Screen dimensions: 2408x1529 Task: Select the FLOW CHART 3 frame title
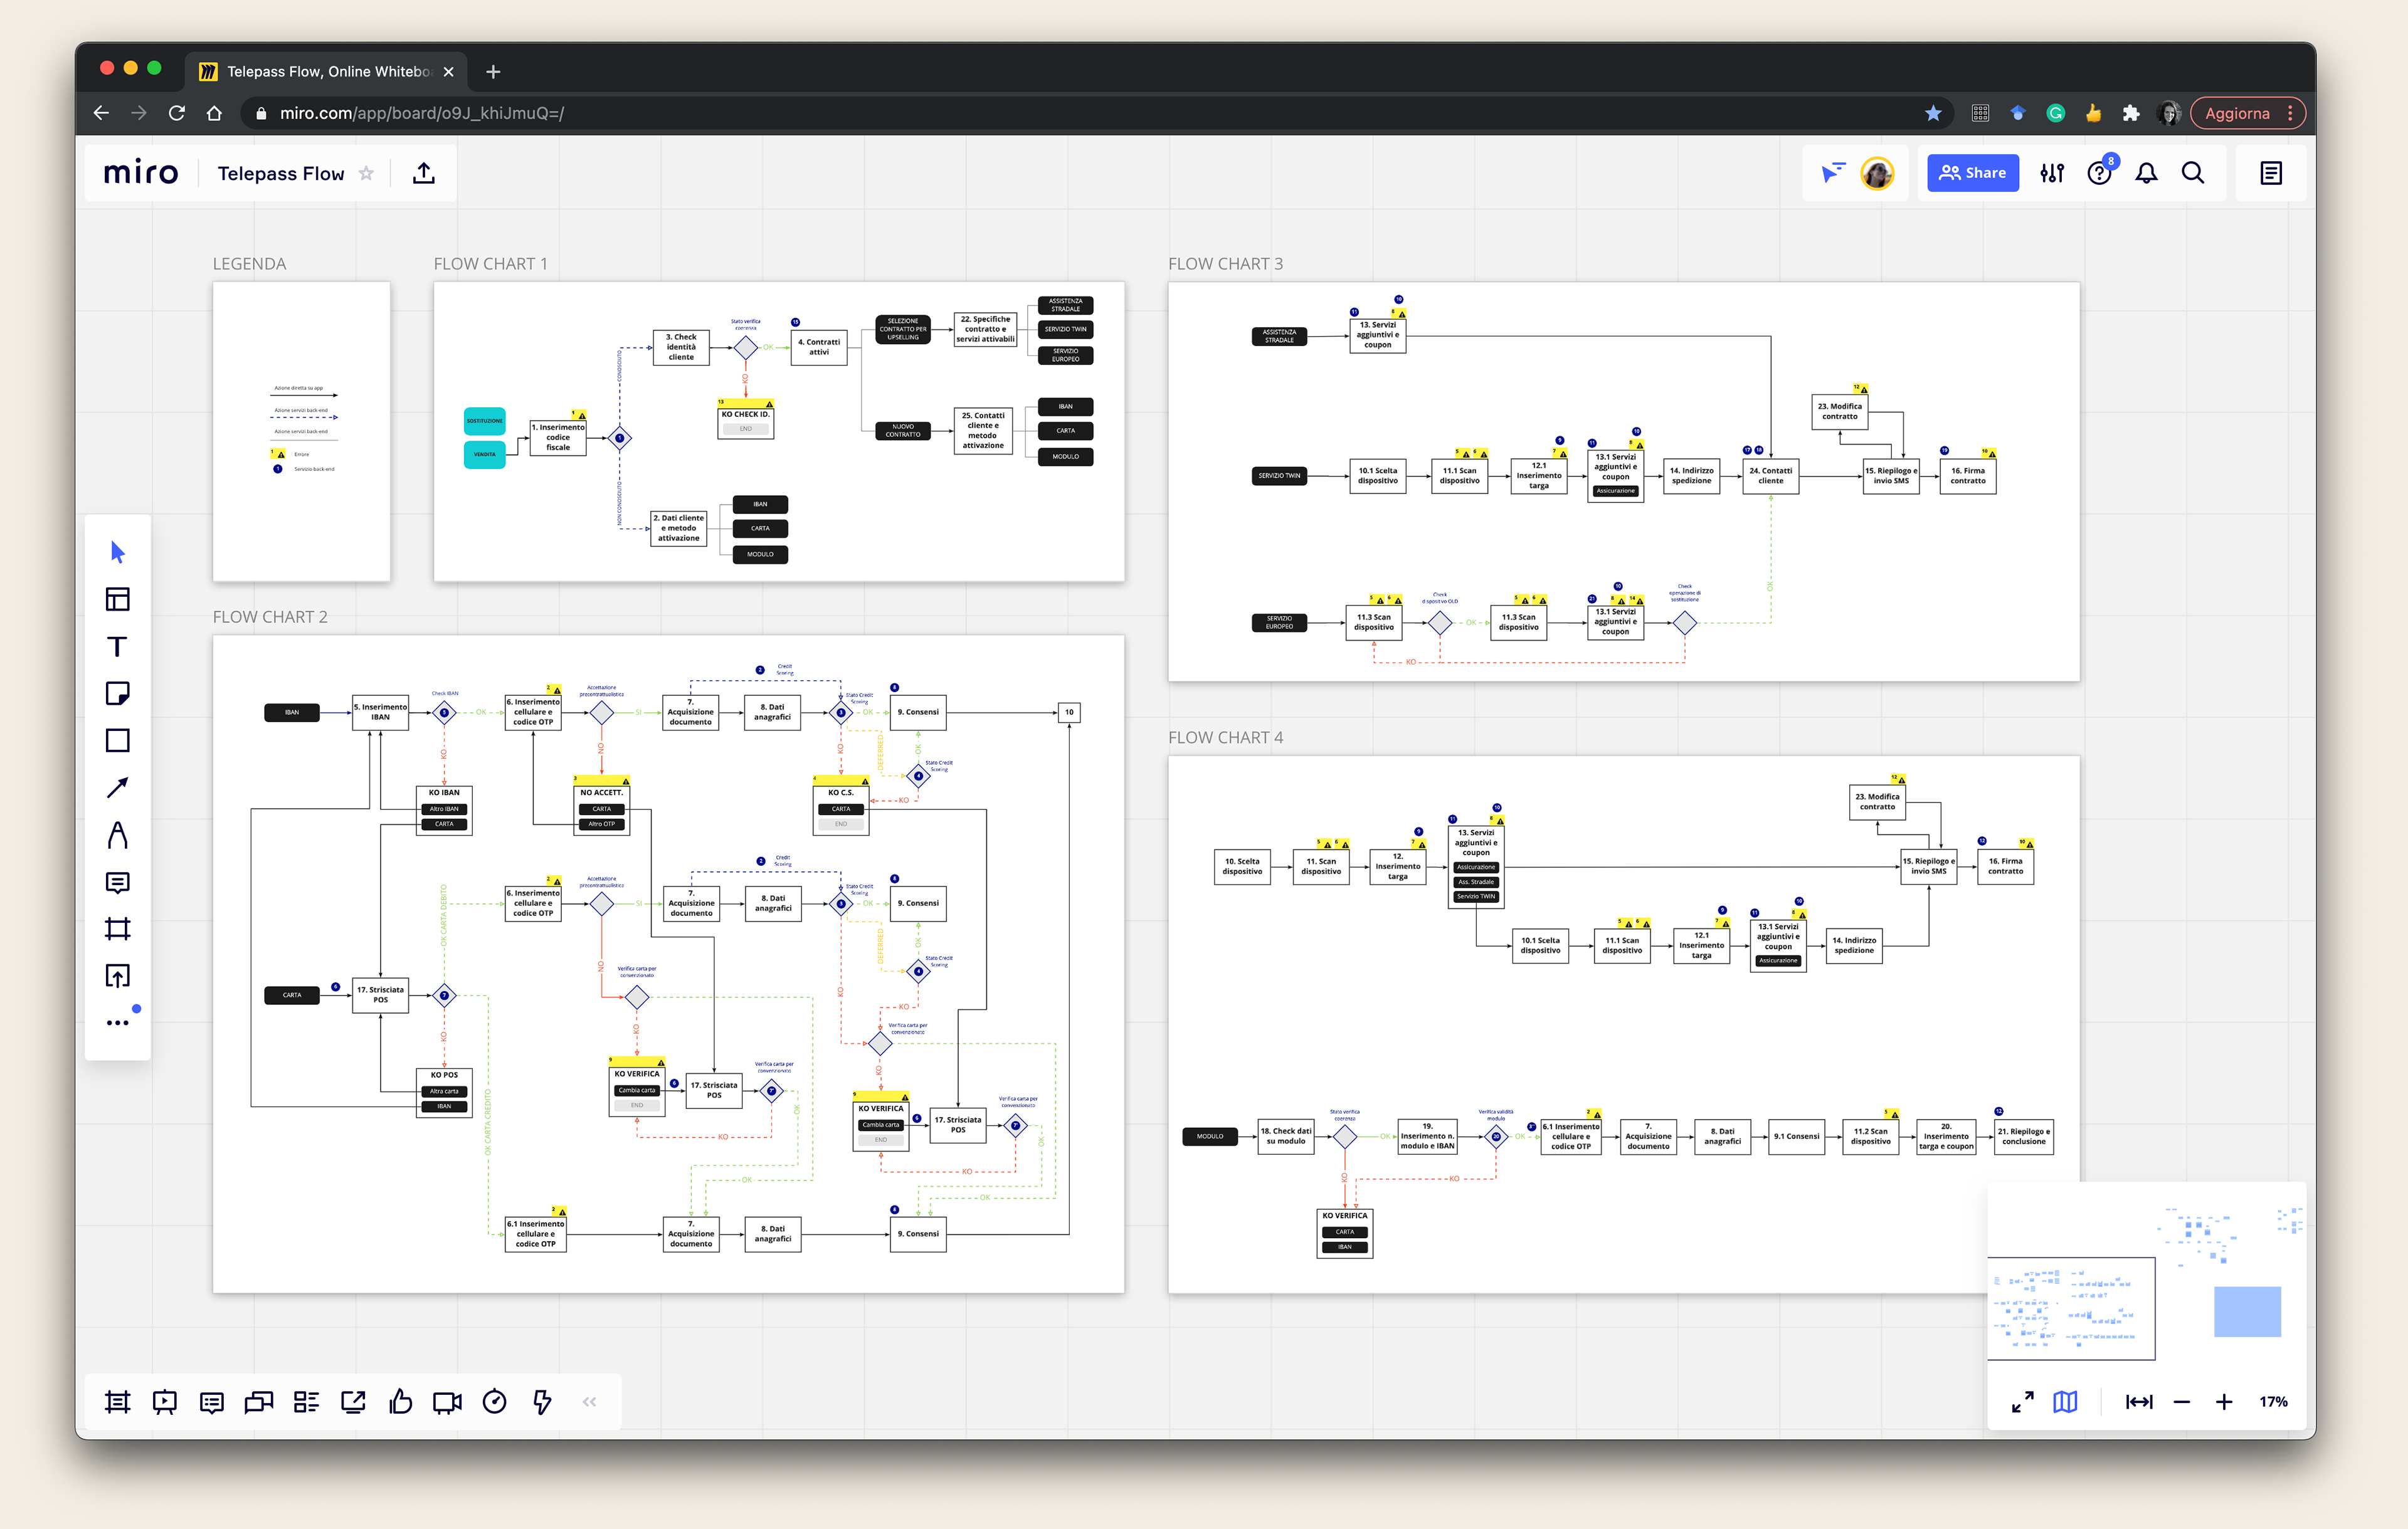[x=1225, y=264]
